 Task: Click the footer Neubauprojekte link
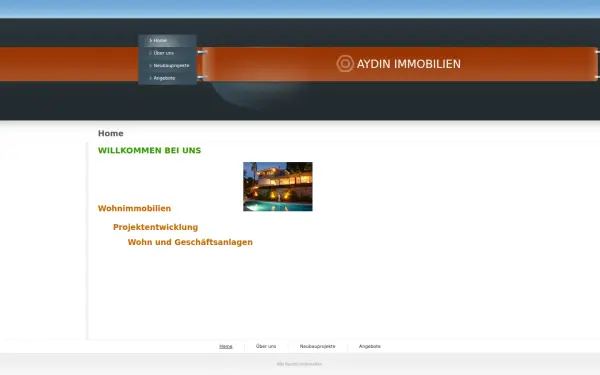pyautogui.click(x=318, y=346)
